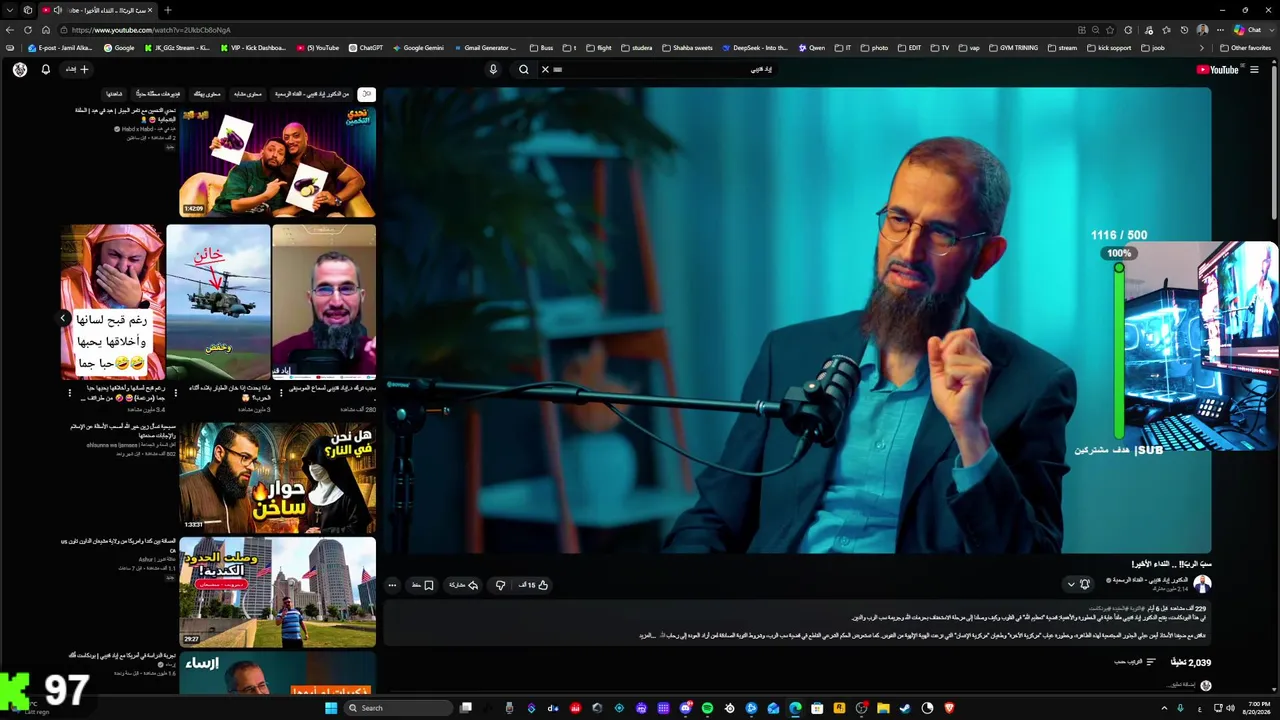Go back in the browser

(10, 30)
